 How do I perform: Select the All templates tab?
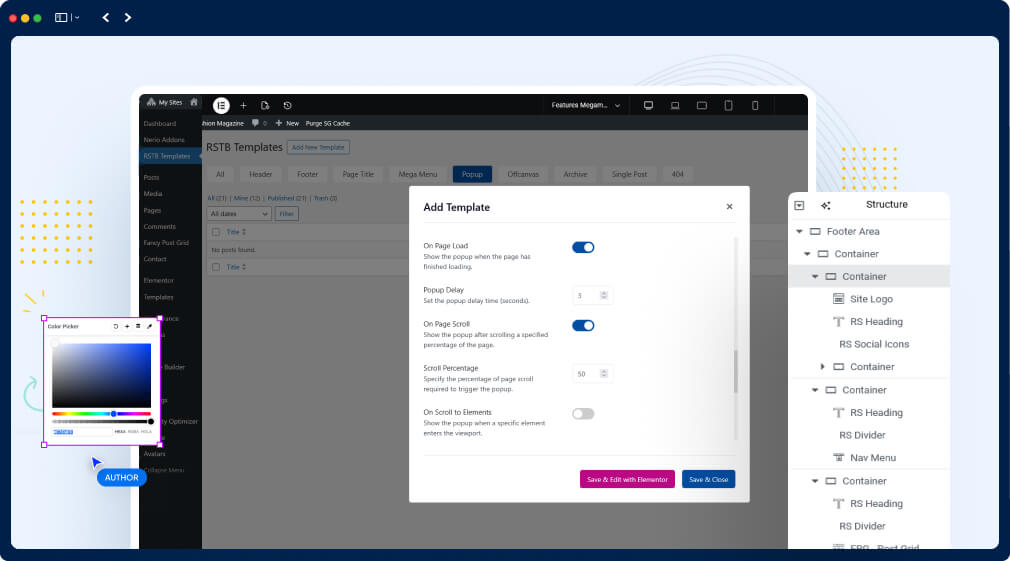(x=220, y=175)
